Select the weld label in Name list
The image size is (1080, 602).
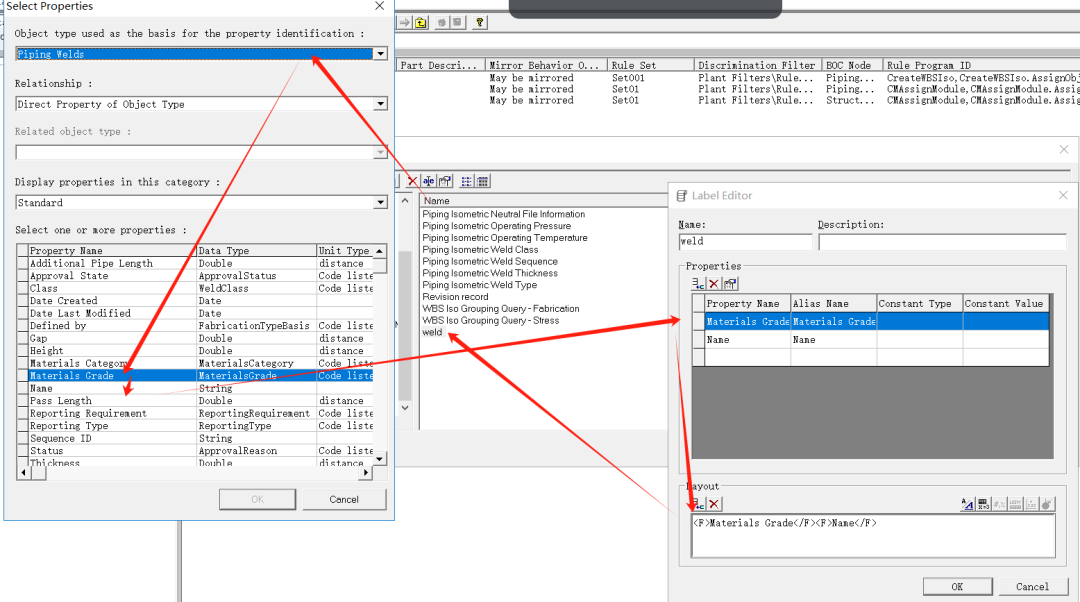433,332
